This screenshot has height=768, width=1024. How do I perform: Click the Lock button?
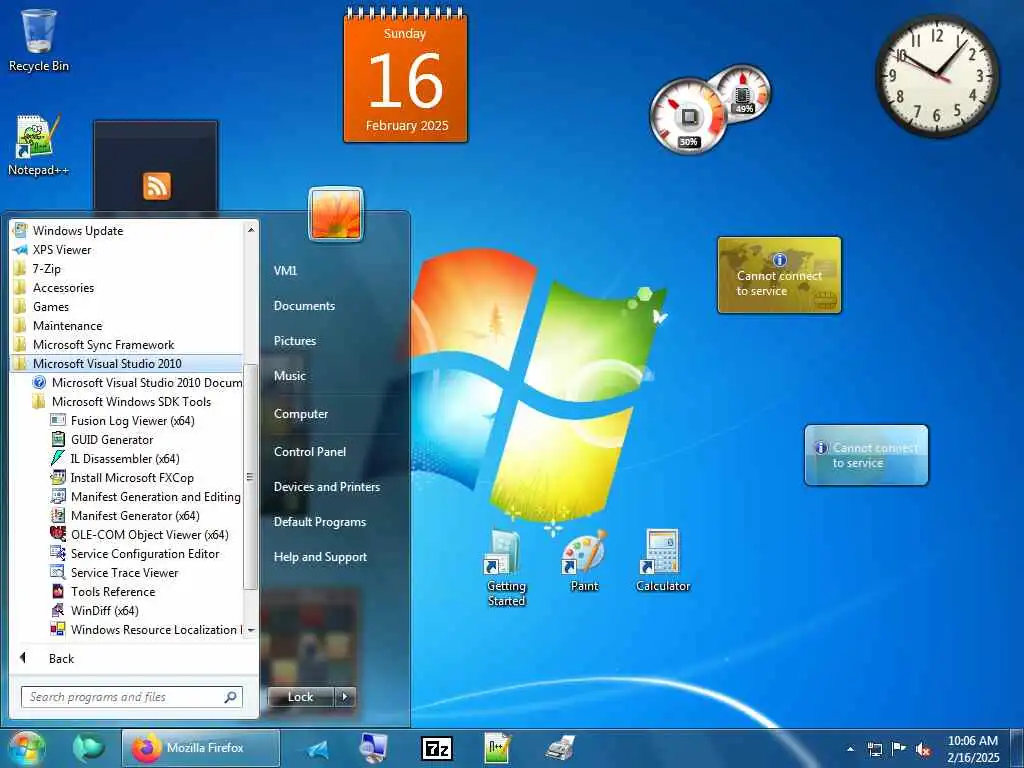pos(301,697)
